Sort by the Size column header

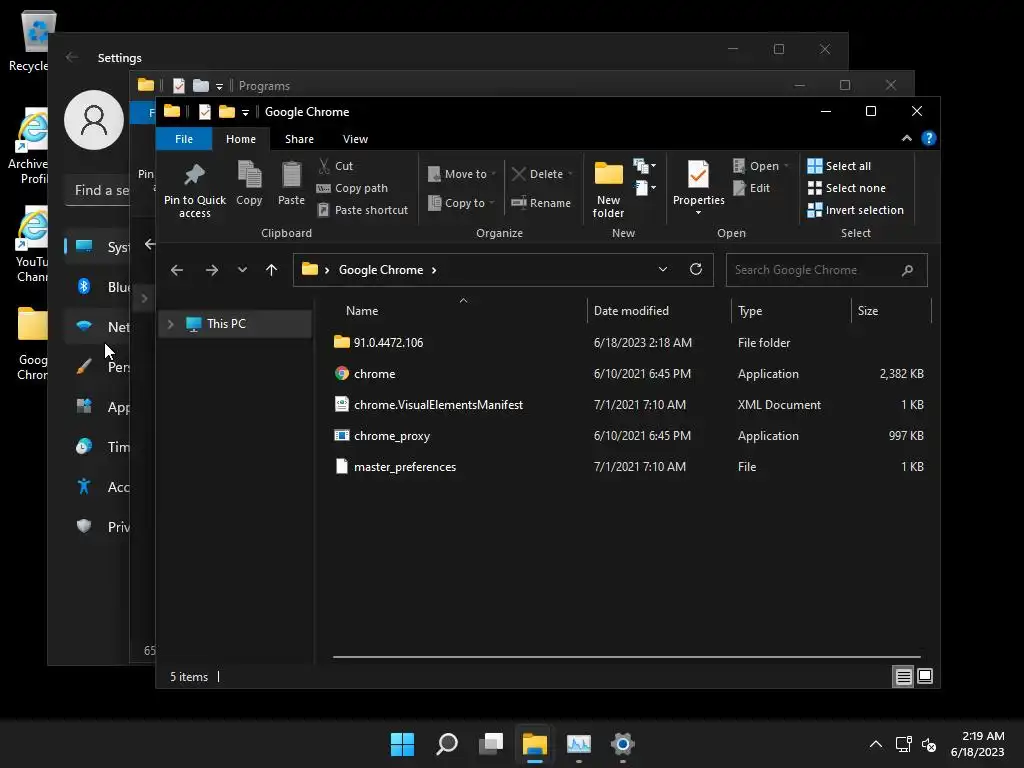coord(868,311)
